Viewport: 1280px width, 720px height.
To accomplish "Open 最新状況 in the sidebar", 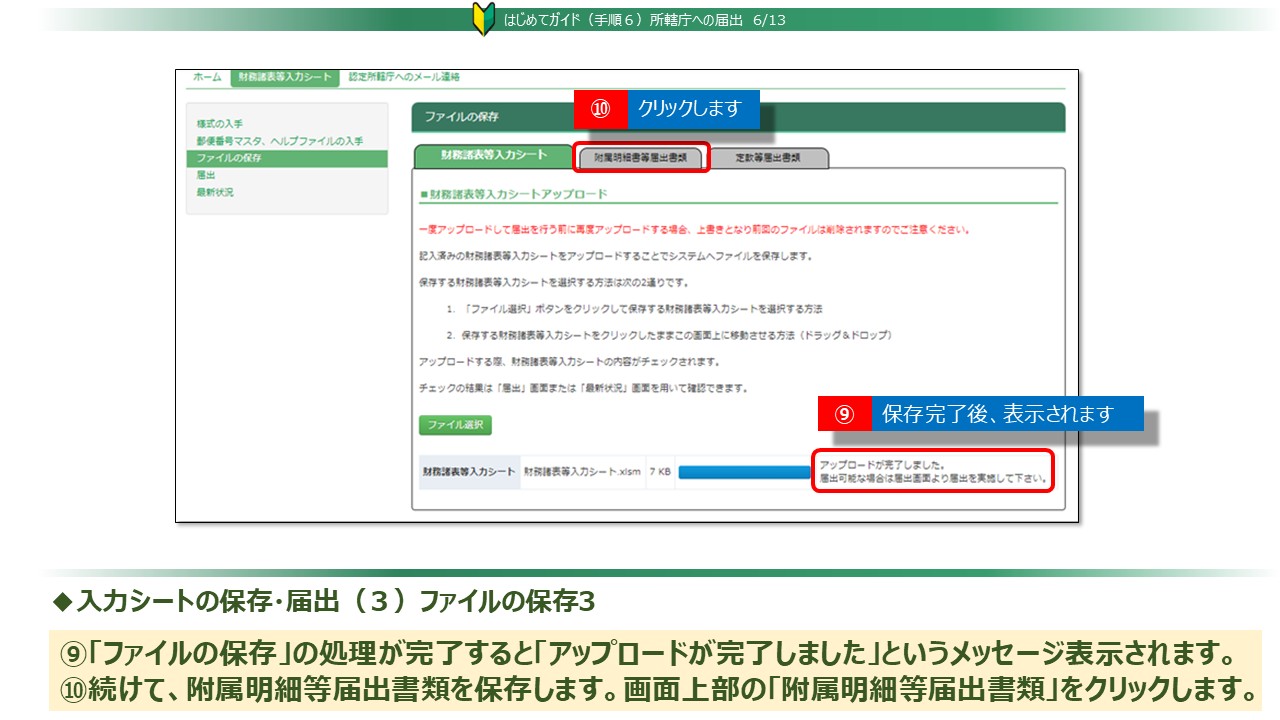I will point(215,192).
